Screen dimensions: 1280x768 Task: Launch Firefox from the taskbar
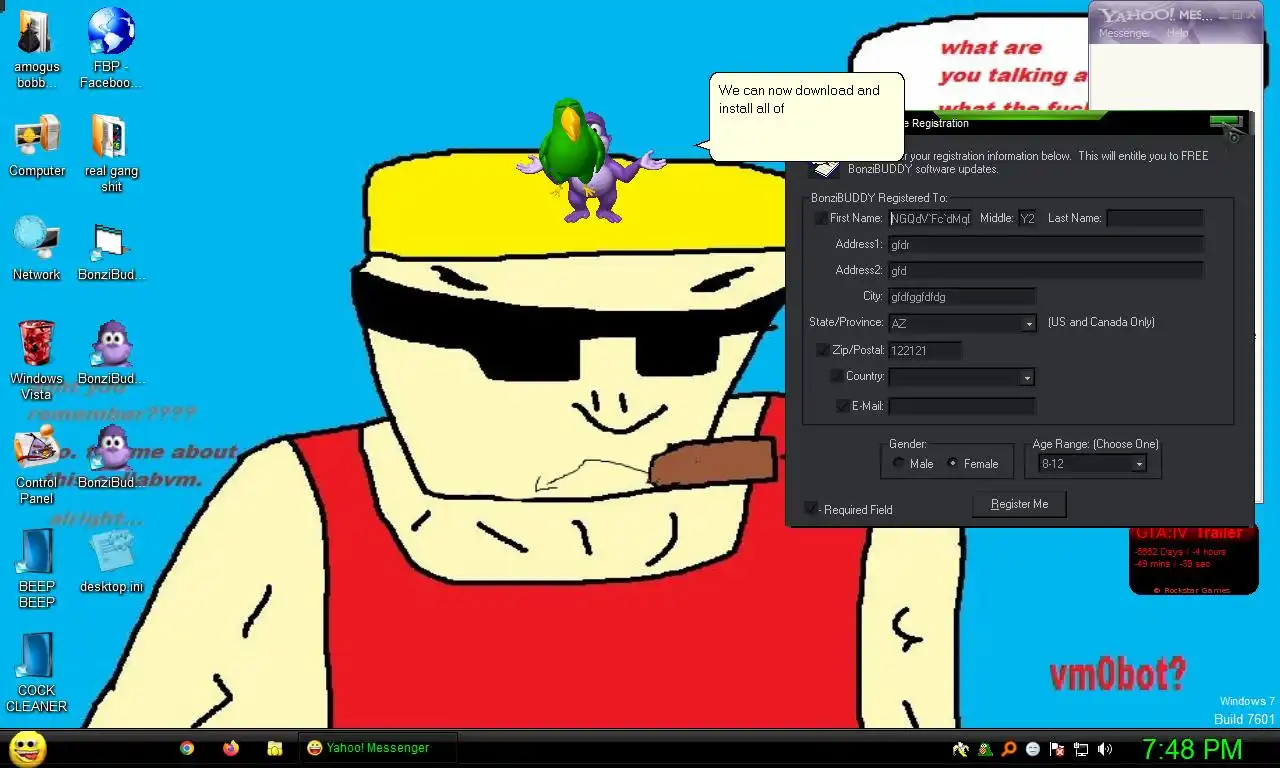click(x=231, y=748)
